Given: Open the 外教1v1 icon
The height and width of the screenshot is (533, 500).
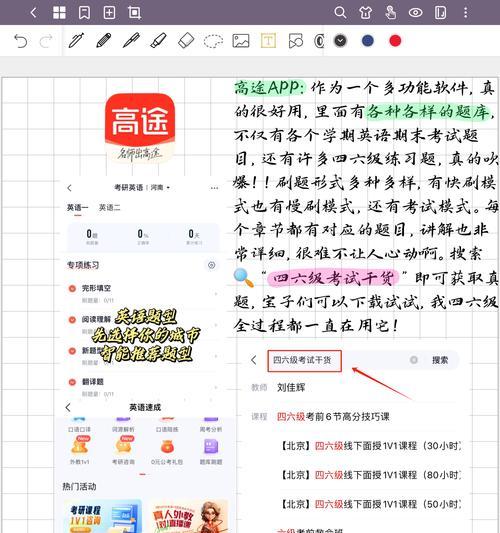Looking at the screenshot, I should (80, 451).
